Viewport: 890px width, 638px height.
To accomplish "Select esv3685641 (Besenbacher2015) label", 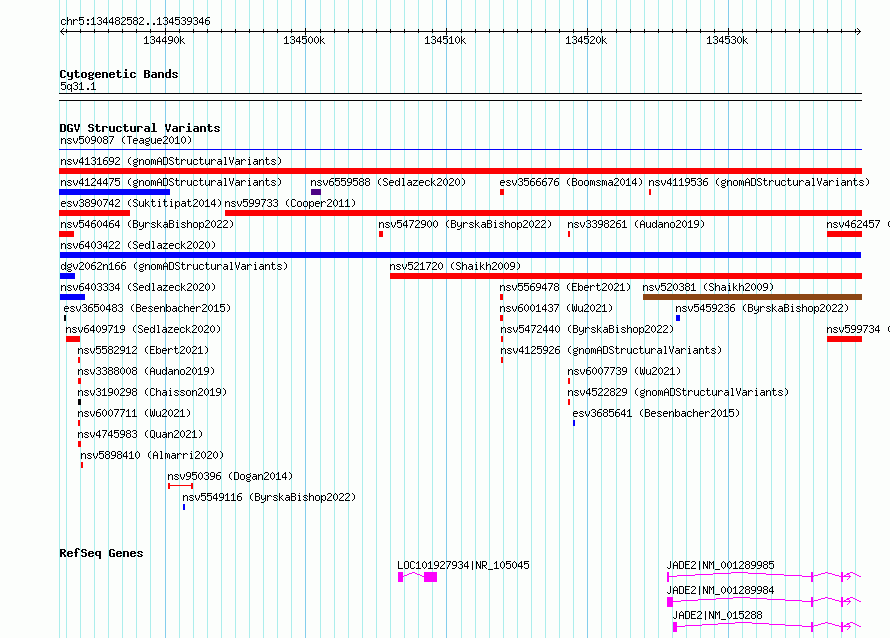I will coord(656,413).
